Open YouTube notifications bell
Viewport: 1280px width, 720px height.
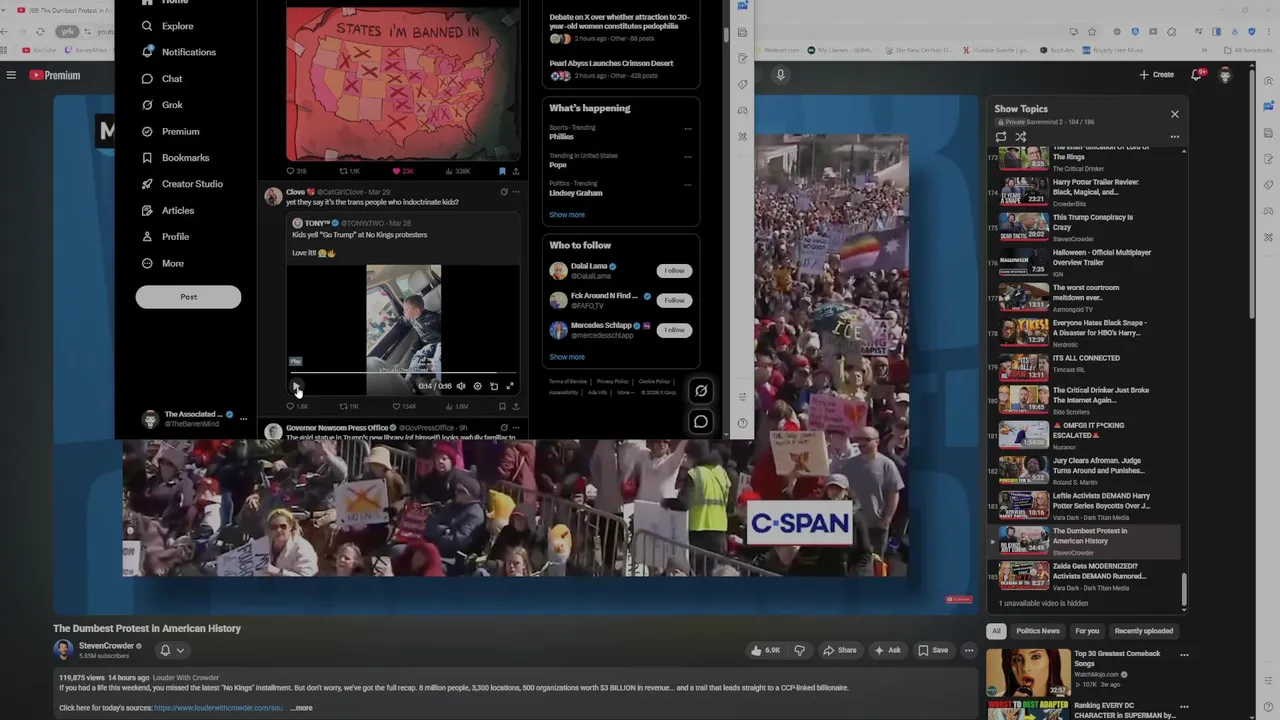(1197, 75)
